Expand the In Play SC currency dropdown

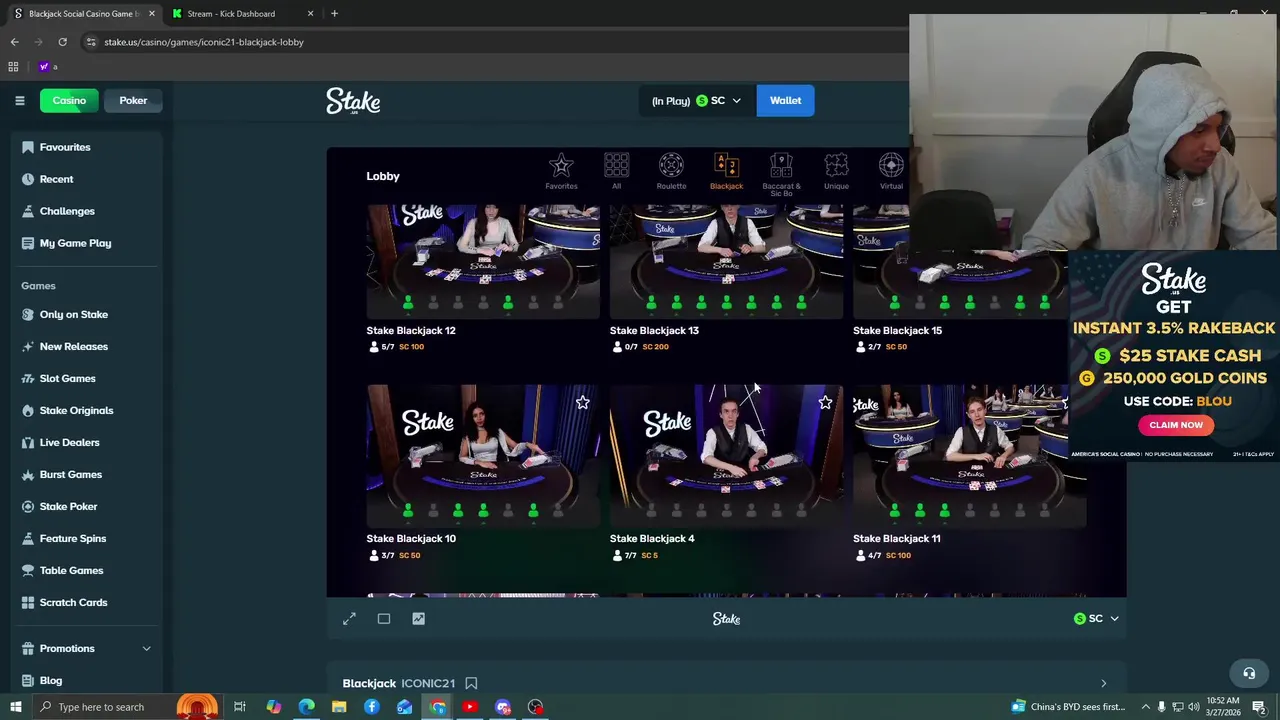[x=696, y=100]
